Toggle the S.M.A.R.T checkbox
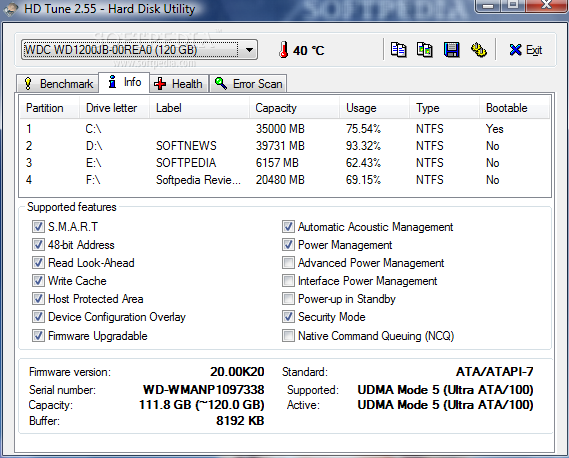The image size is (569, 458). pos(38,227)
